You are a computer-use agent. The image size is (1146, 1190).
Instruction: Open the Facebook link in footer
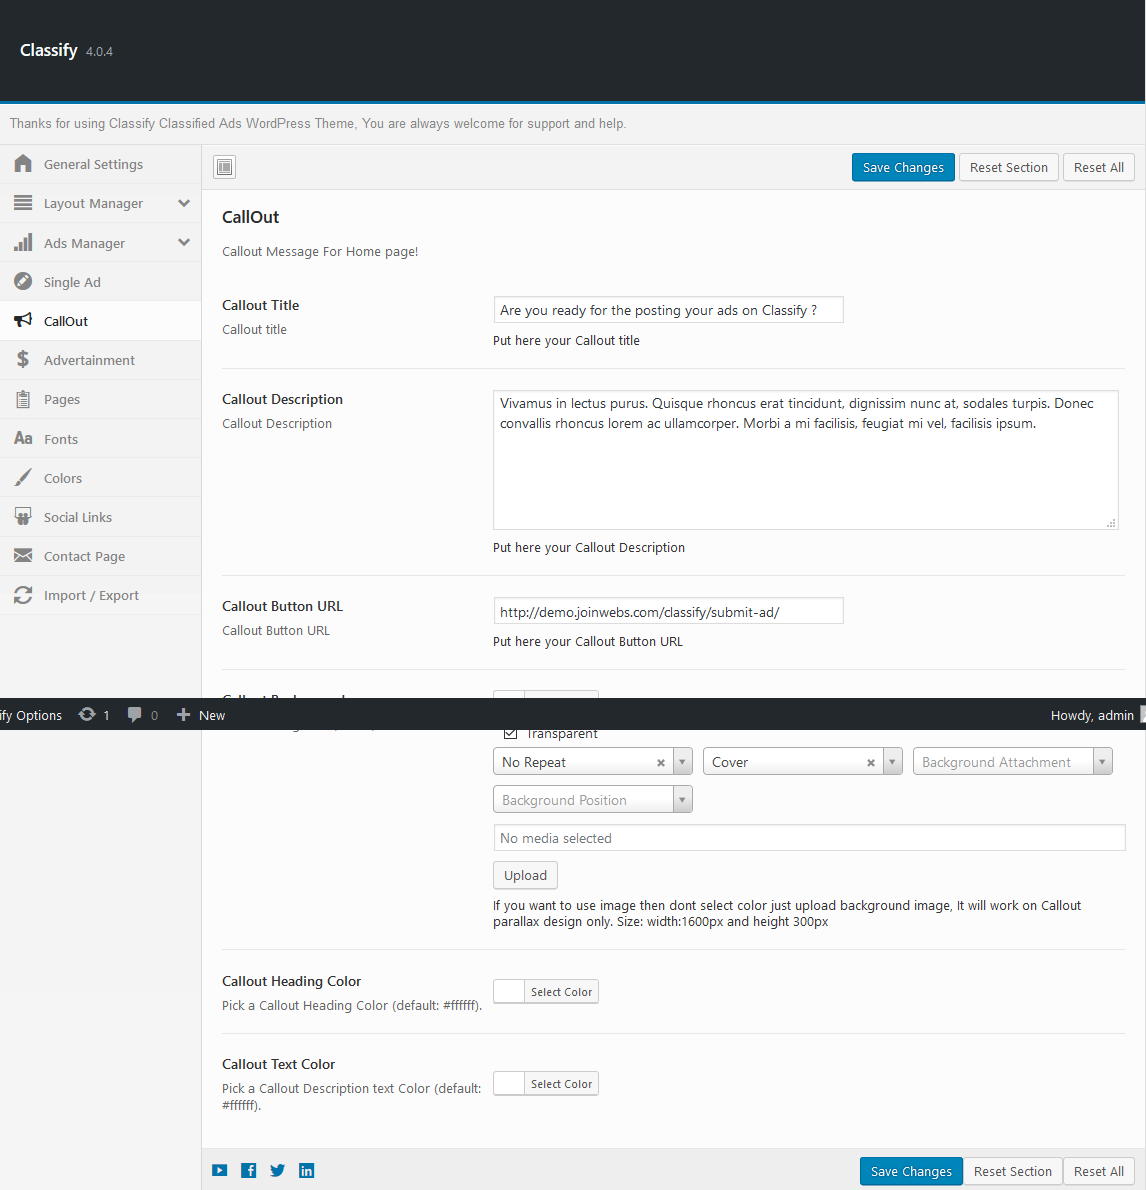point(248,1170)
